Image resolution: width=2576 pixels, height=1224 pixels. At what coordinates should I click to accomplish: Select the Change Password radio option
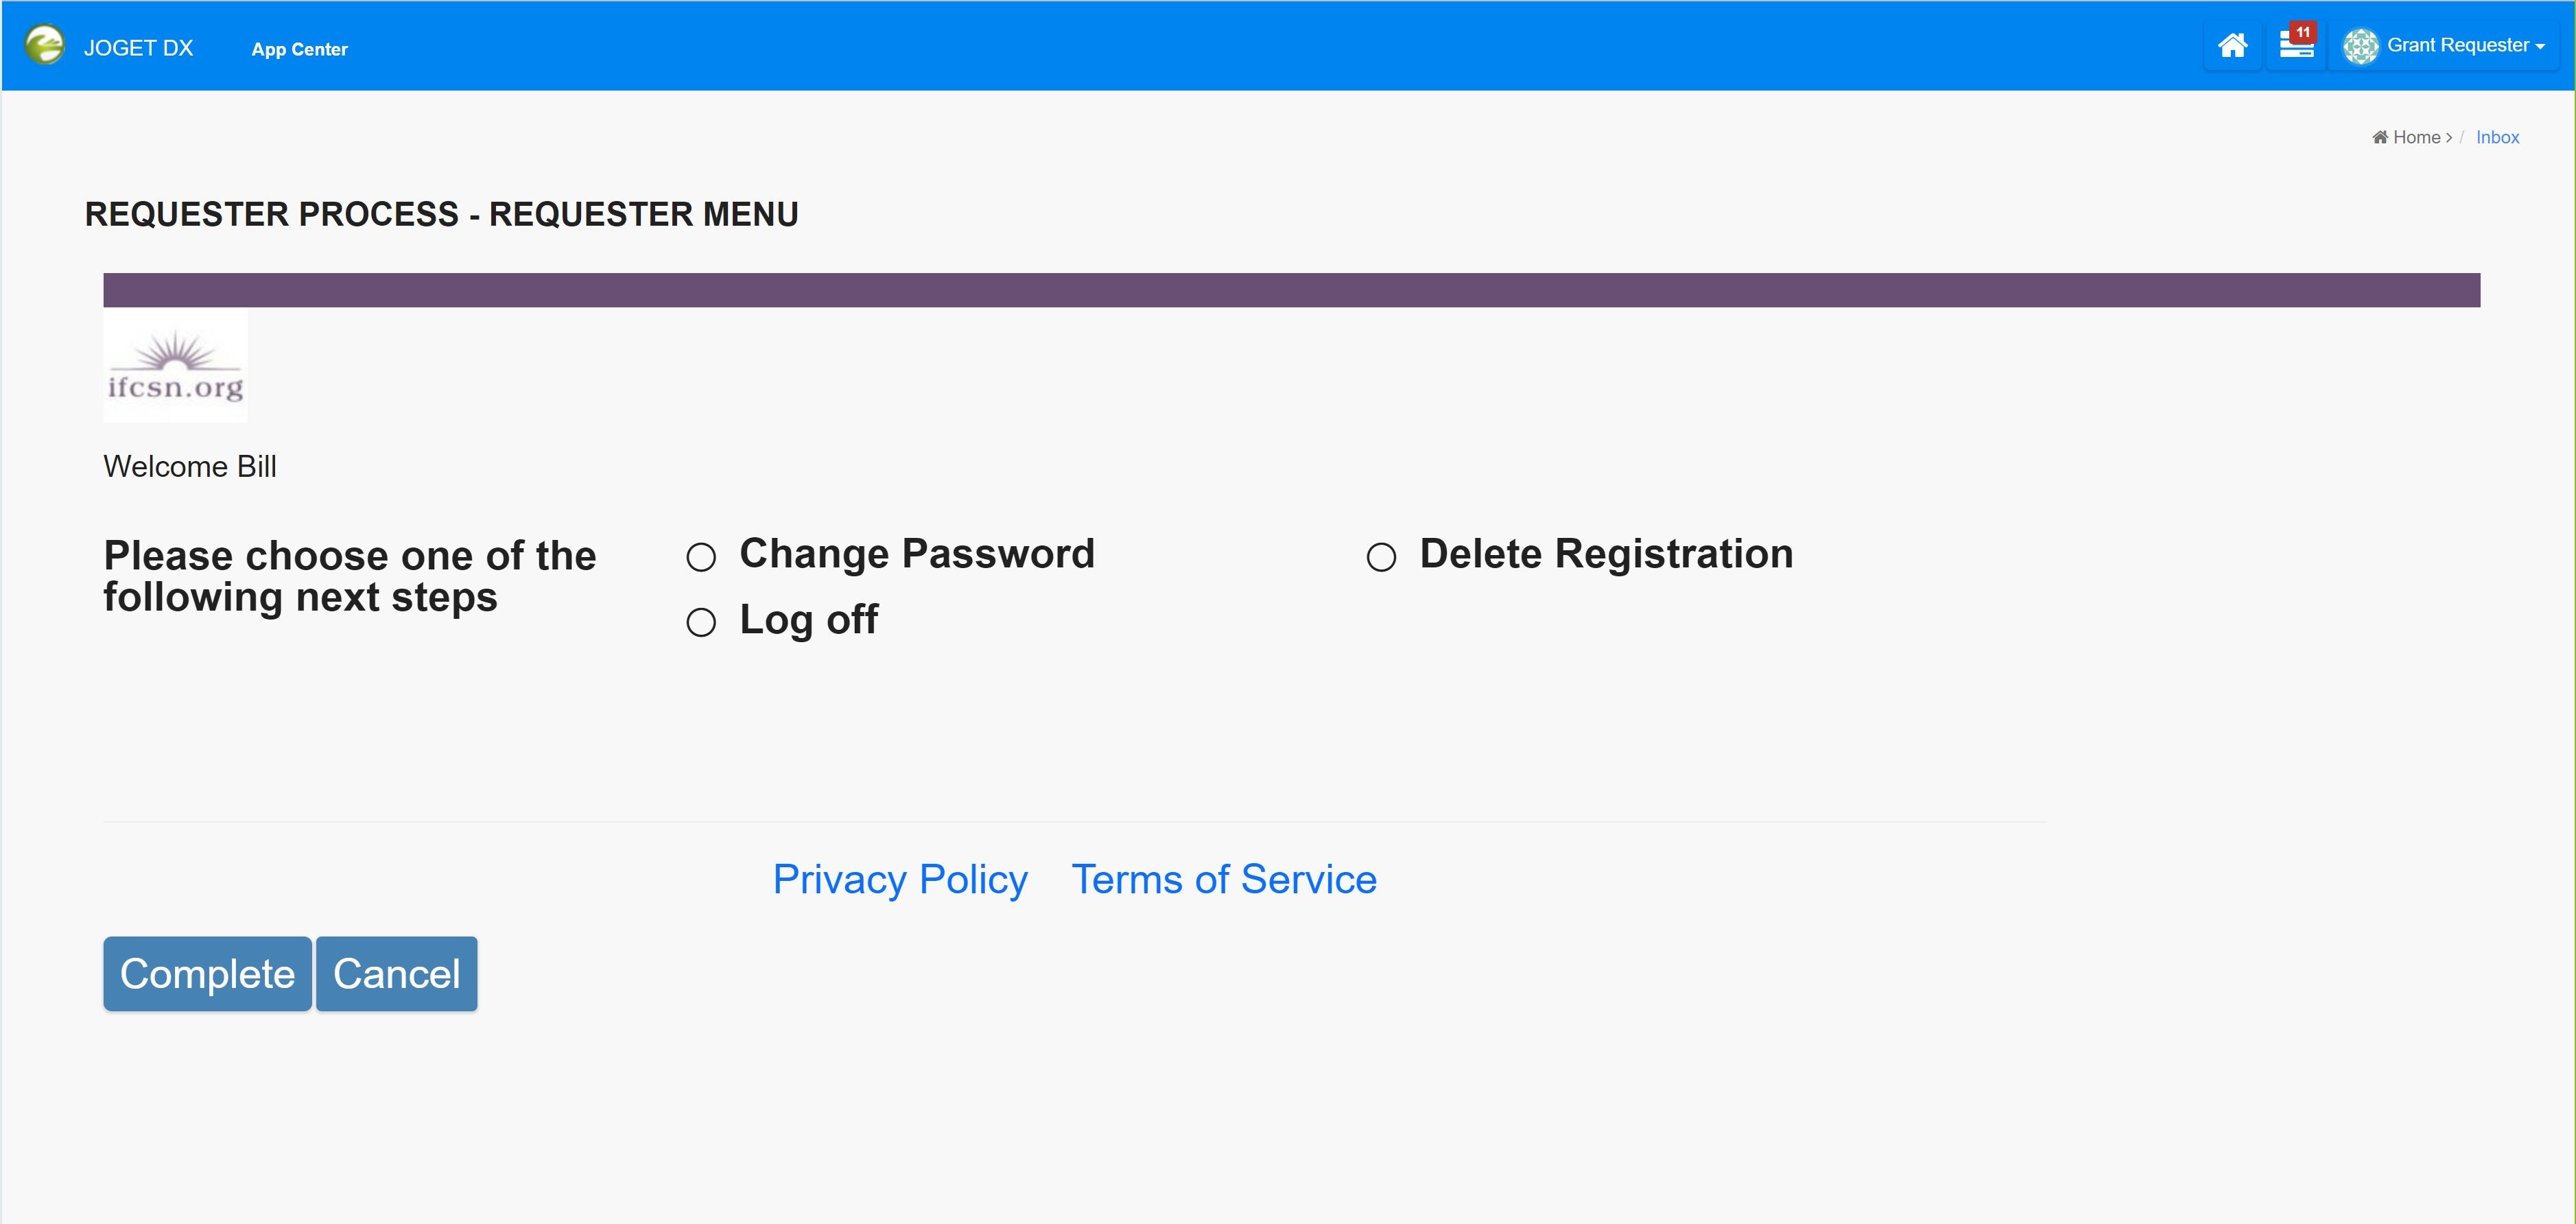(701, 557)
